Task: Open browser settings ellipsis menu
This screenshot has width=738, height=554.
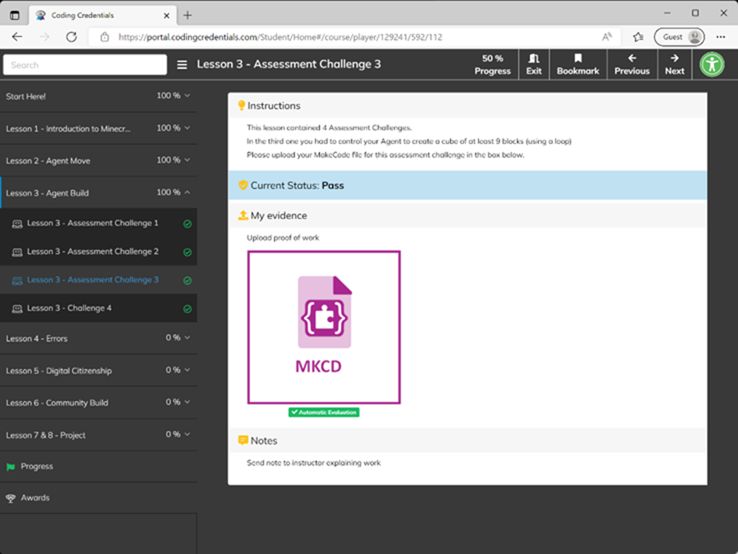Action: click(x=721, y=37)
